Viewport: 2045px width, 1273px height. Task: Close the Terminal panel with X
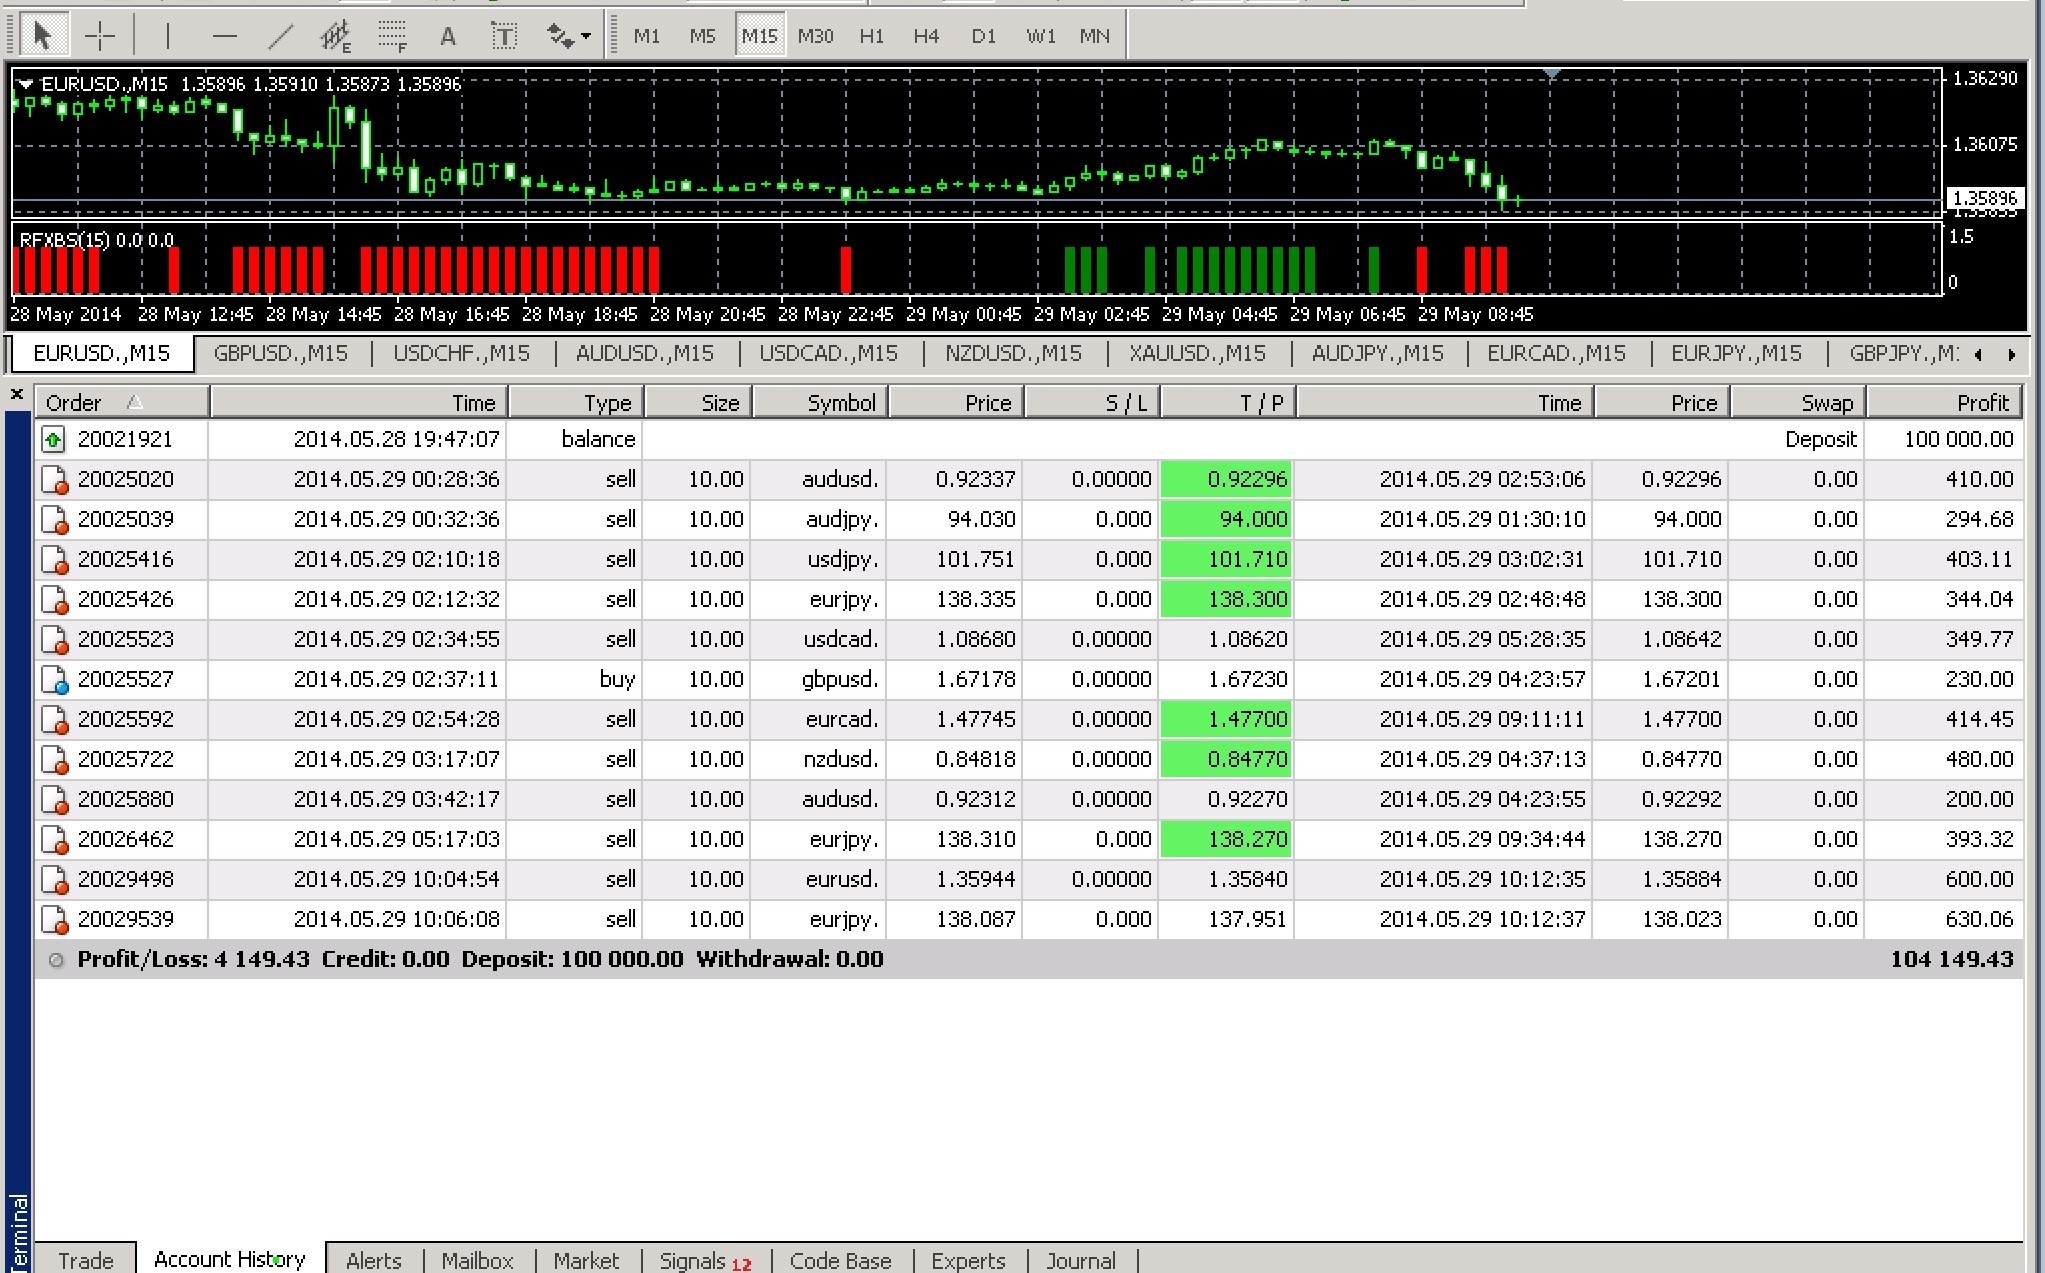tap(16, 395)
